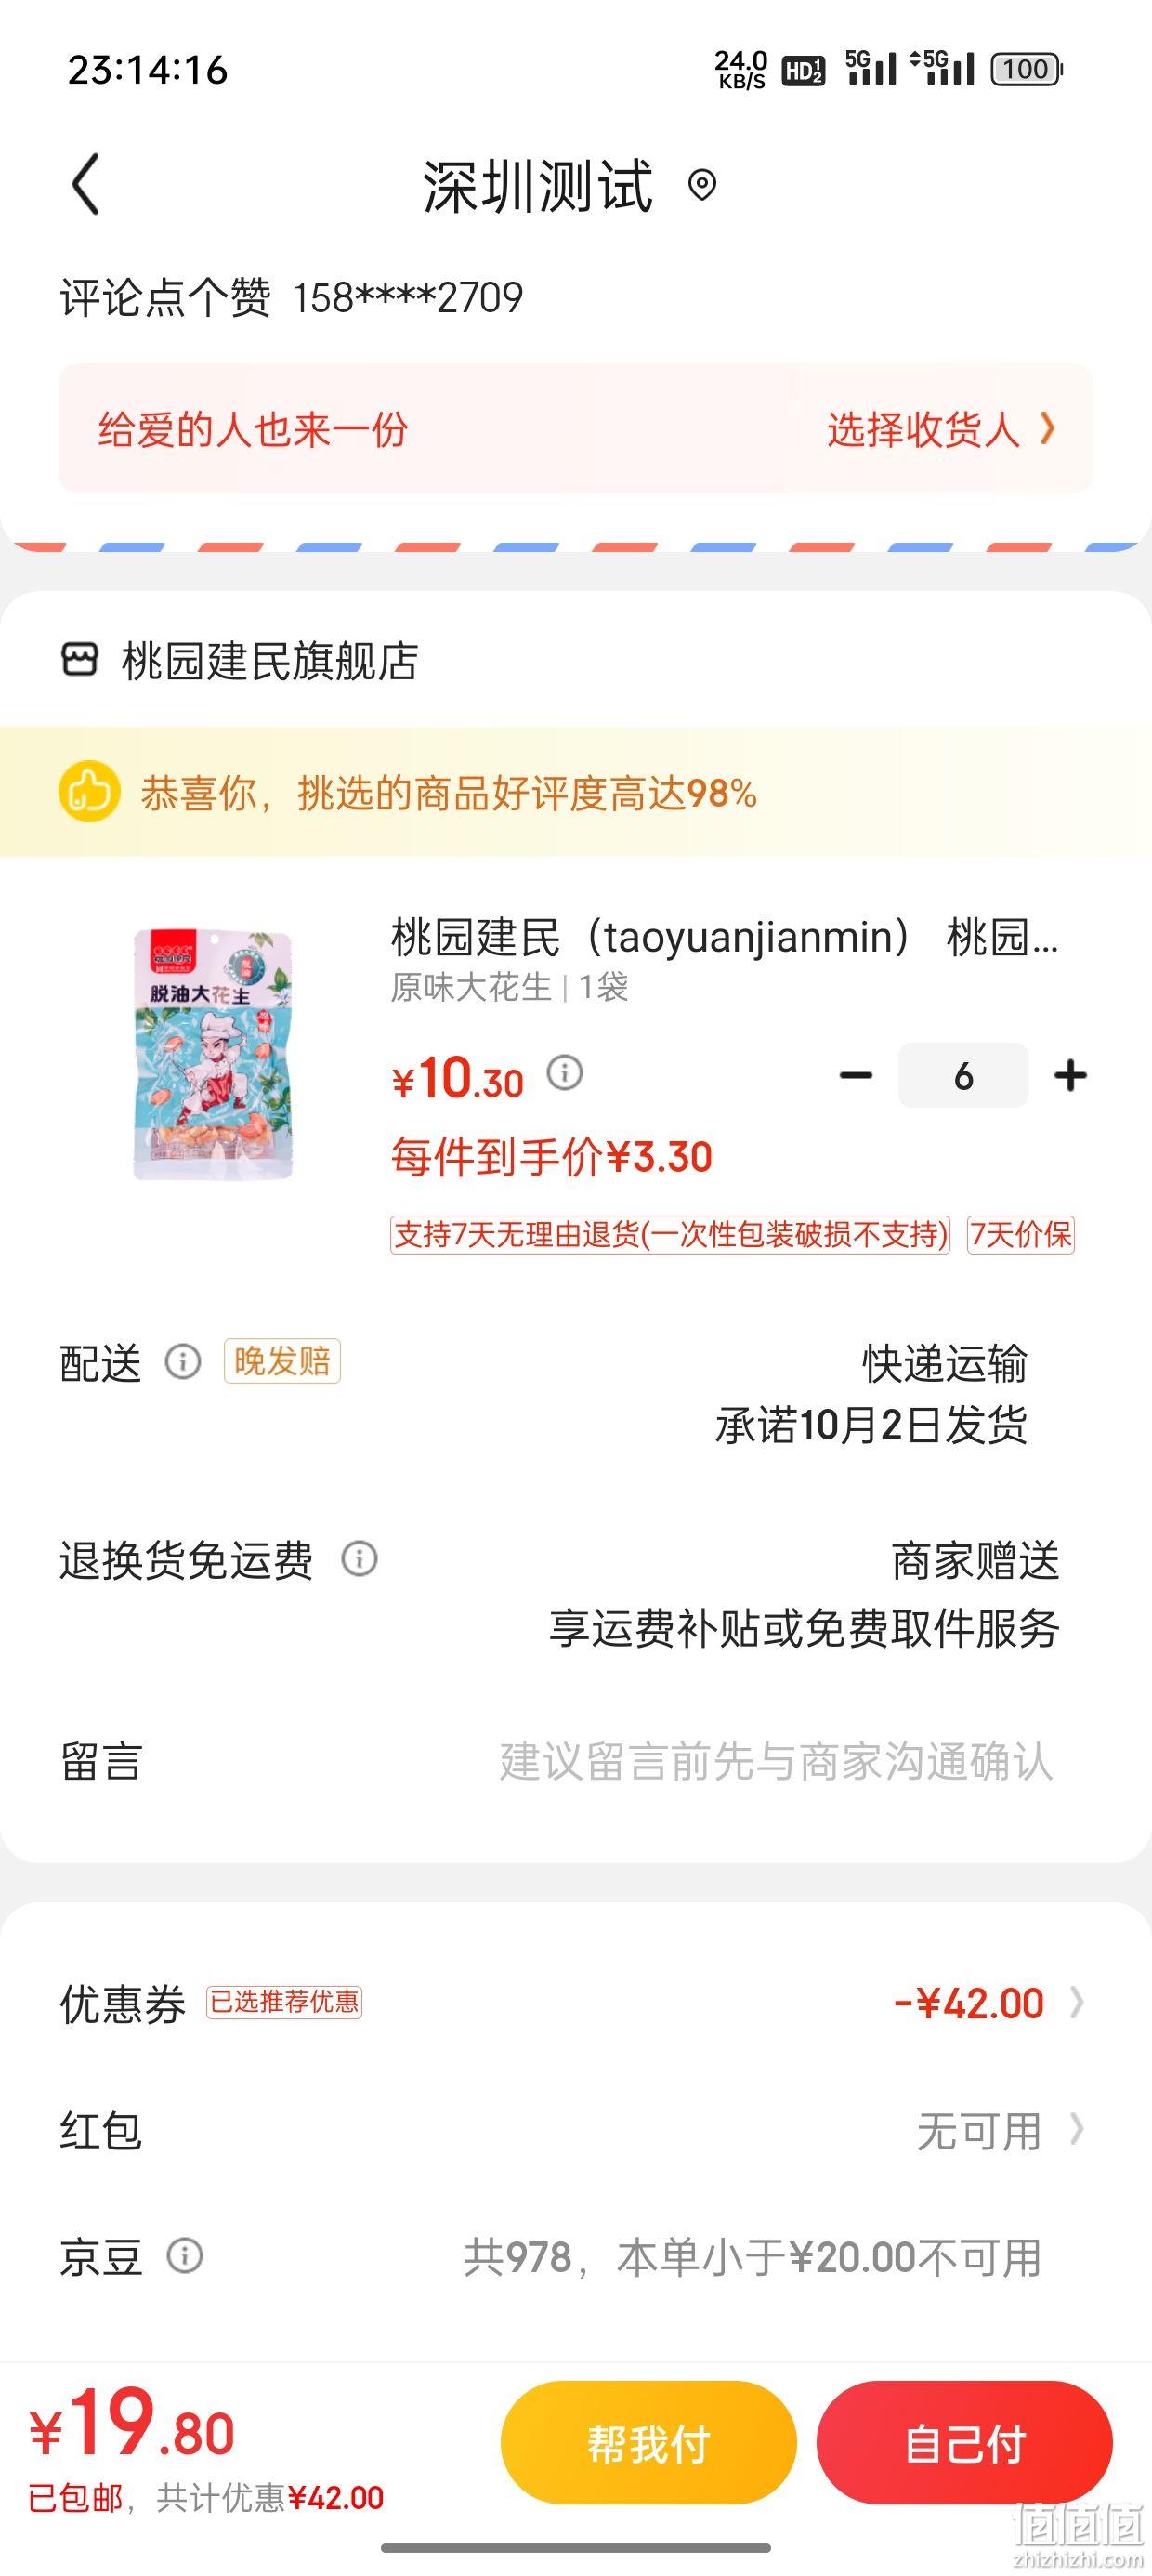Tap the 晚发赔 tag
The height and width of the screenshot is (2576, 1152).
(282, 1361)
